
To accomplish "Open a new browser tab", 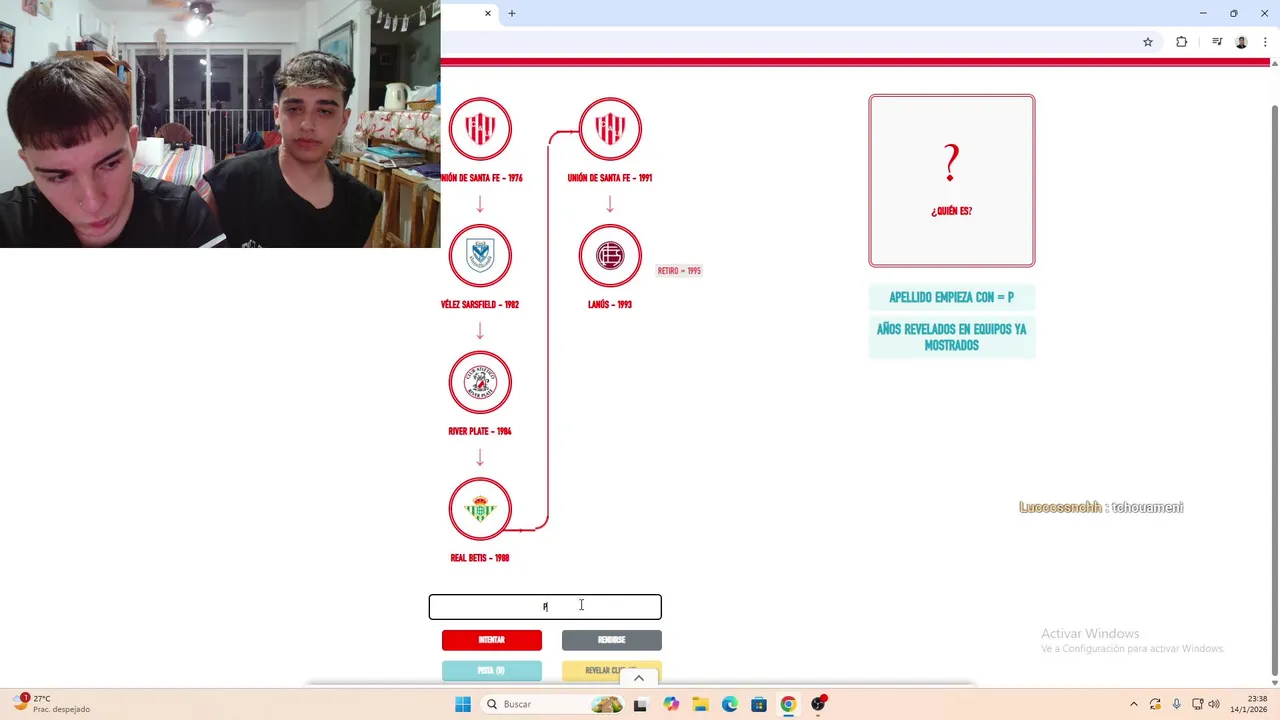I will (512, 13).
